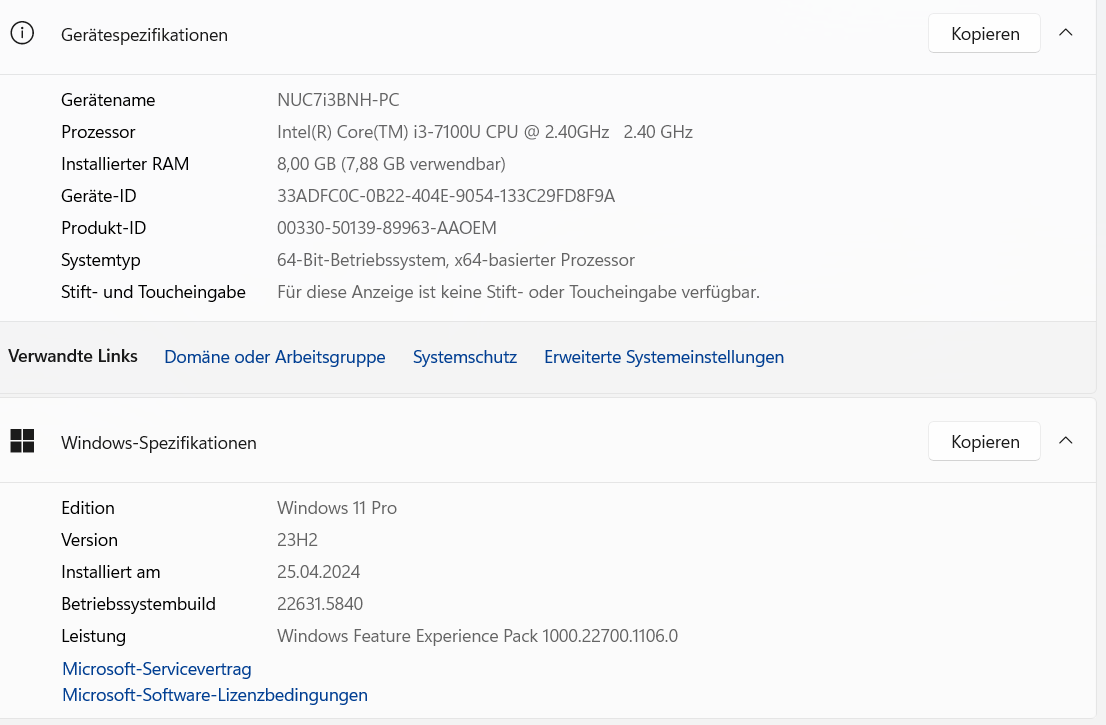Open the Microsoft-Servicevertrag link

[x=157, y=669]
